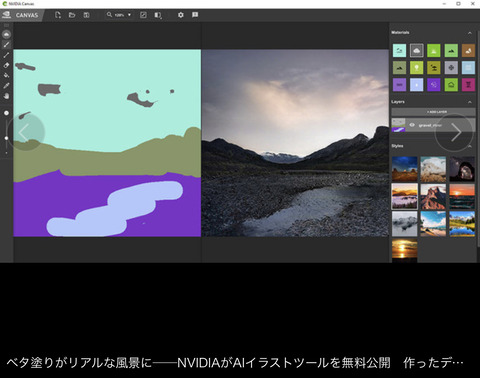Click the Japanese article caption text
The height and width of the screenshot is (378, 480).
point(235,363)
